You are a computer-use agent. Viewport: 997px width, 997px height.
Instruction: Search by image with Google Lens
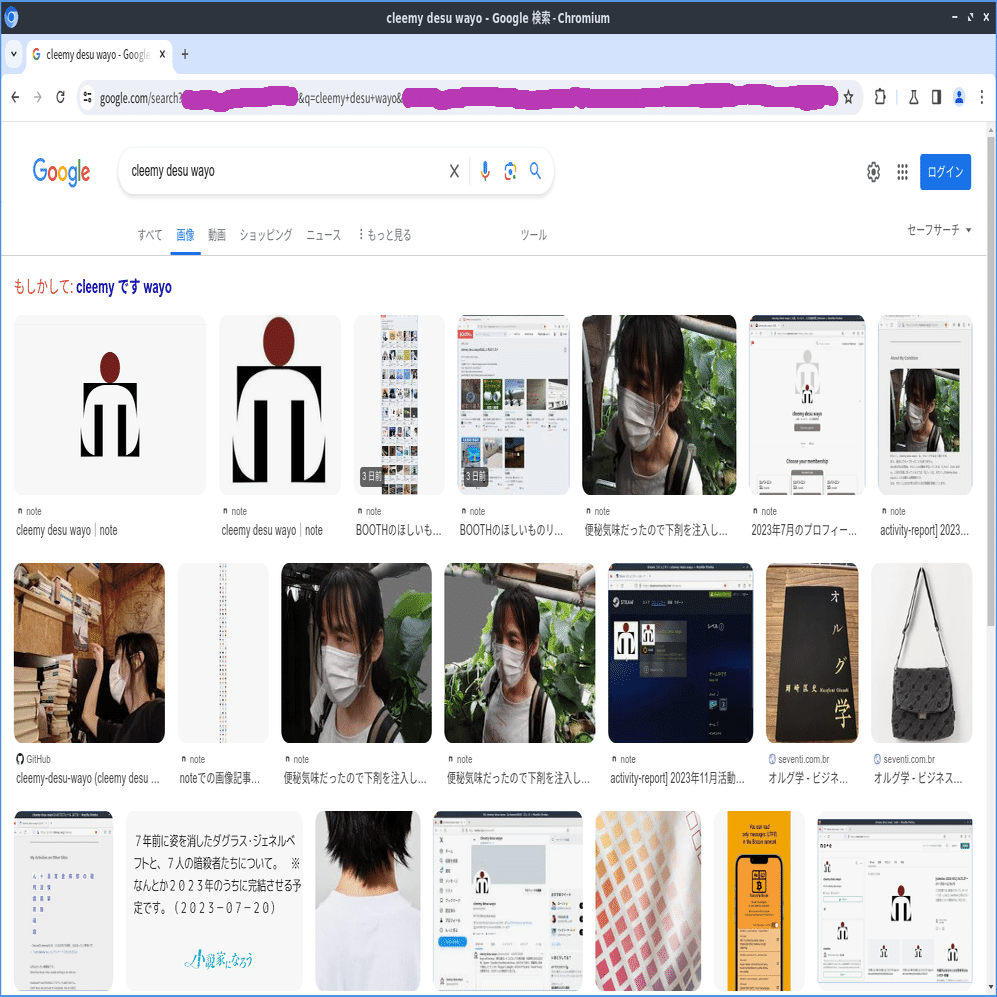(510, 171)
